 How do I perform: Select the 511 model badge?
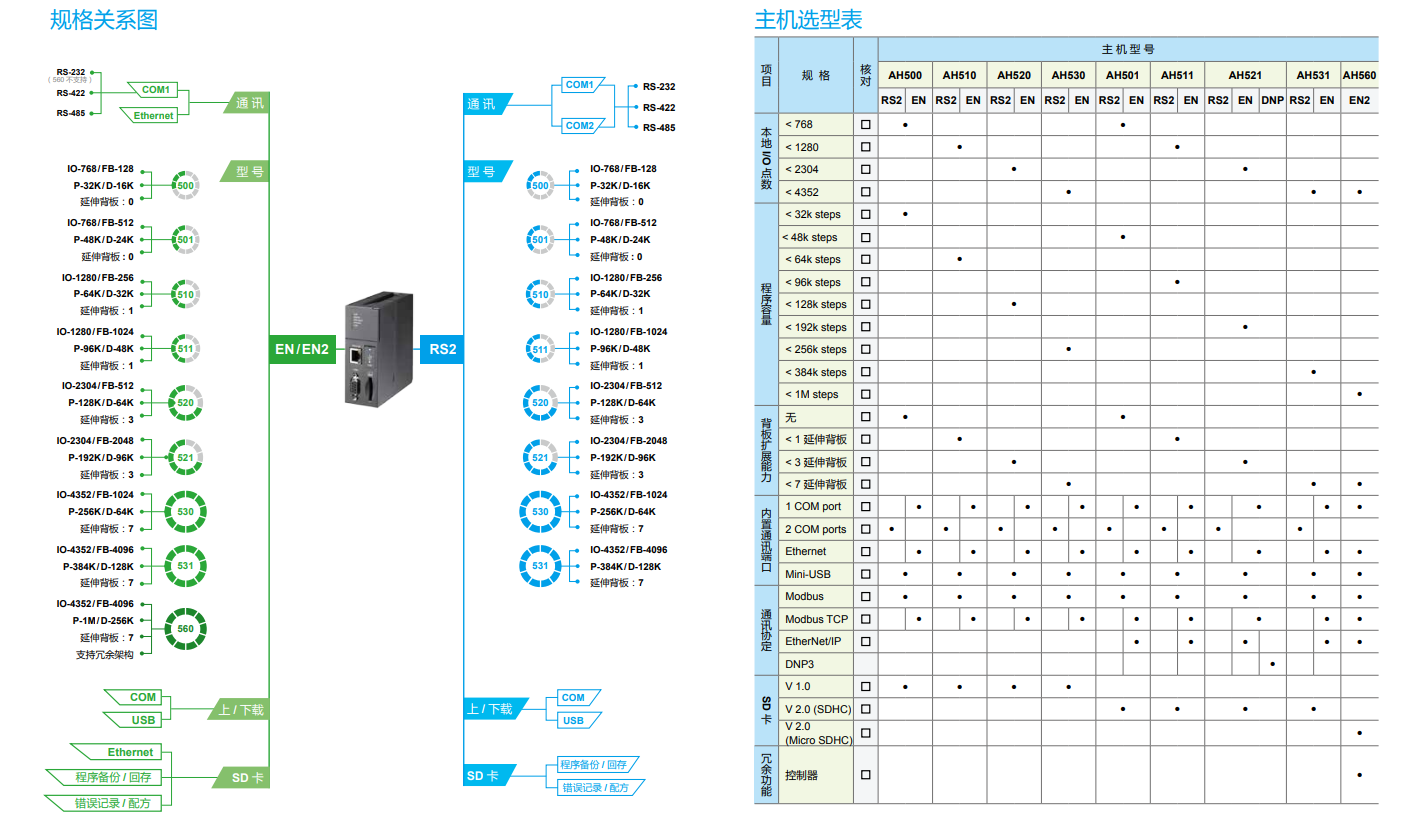click(185, 347)
